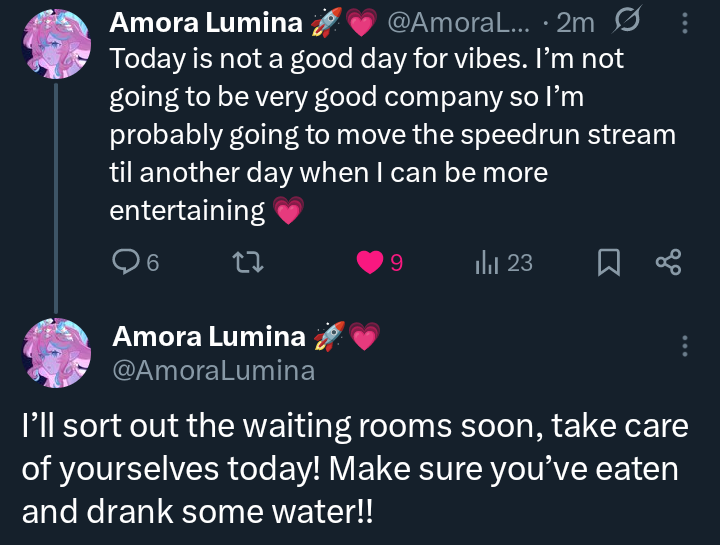Click the share icon on the first post
The width and height of the screenshot is (720, 545).
tap(668, 263)
